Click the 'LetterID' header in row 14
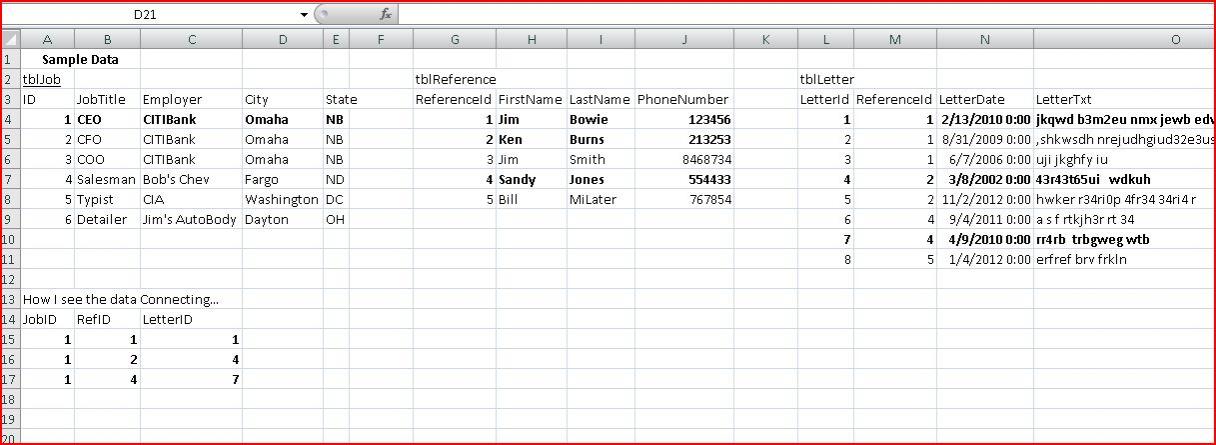This screenshot has height=445, width=1216. coord(191,320)
